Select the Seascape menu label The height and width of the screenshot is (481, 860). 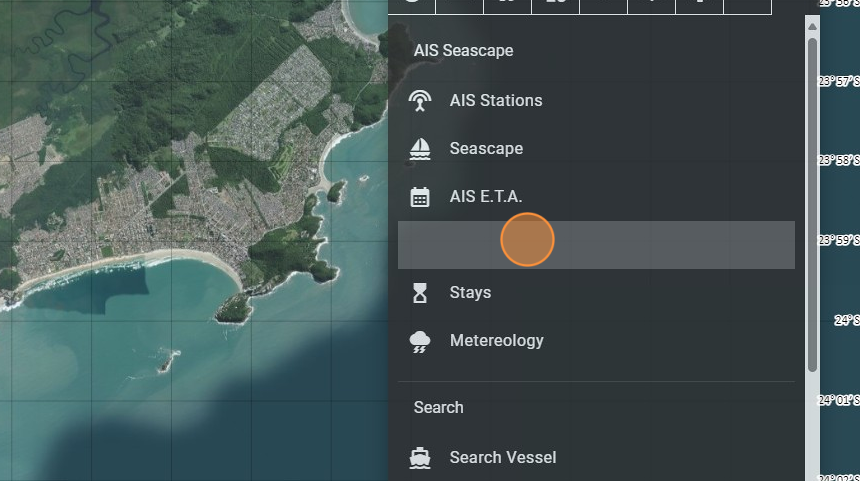click(x=486, y=149)
